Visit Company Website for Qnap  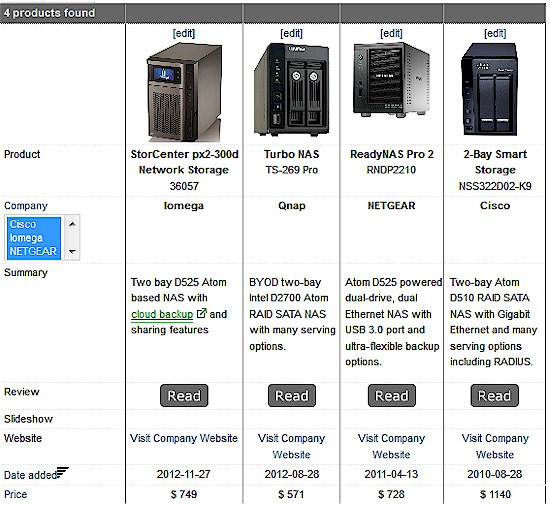(x=291, y=446)
